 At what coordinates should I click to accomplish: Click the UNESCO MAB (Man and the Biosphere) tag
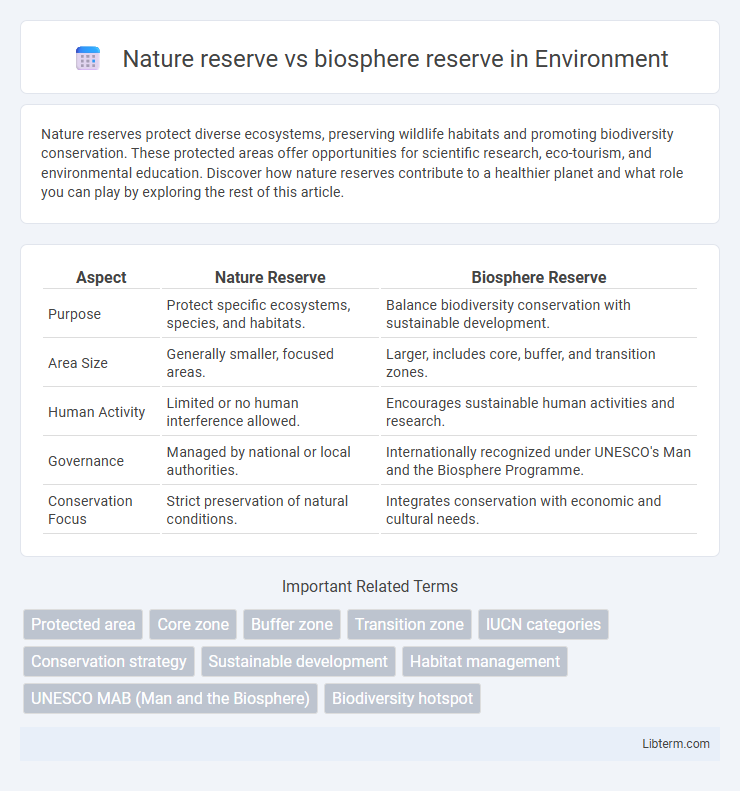coord(170,698)
